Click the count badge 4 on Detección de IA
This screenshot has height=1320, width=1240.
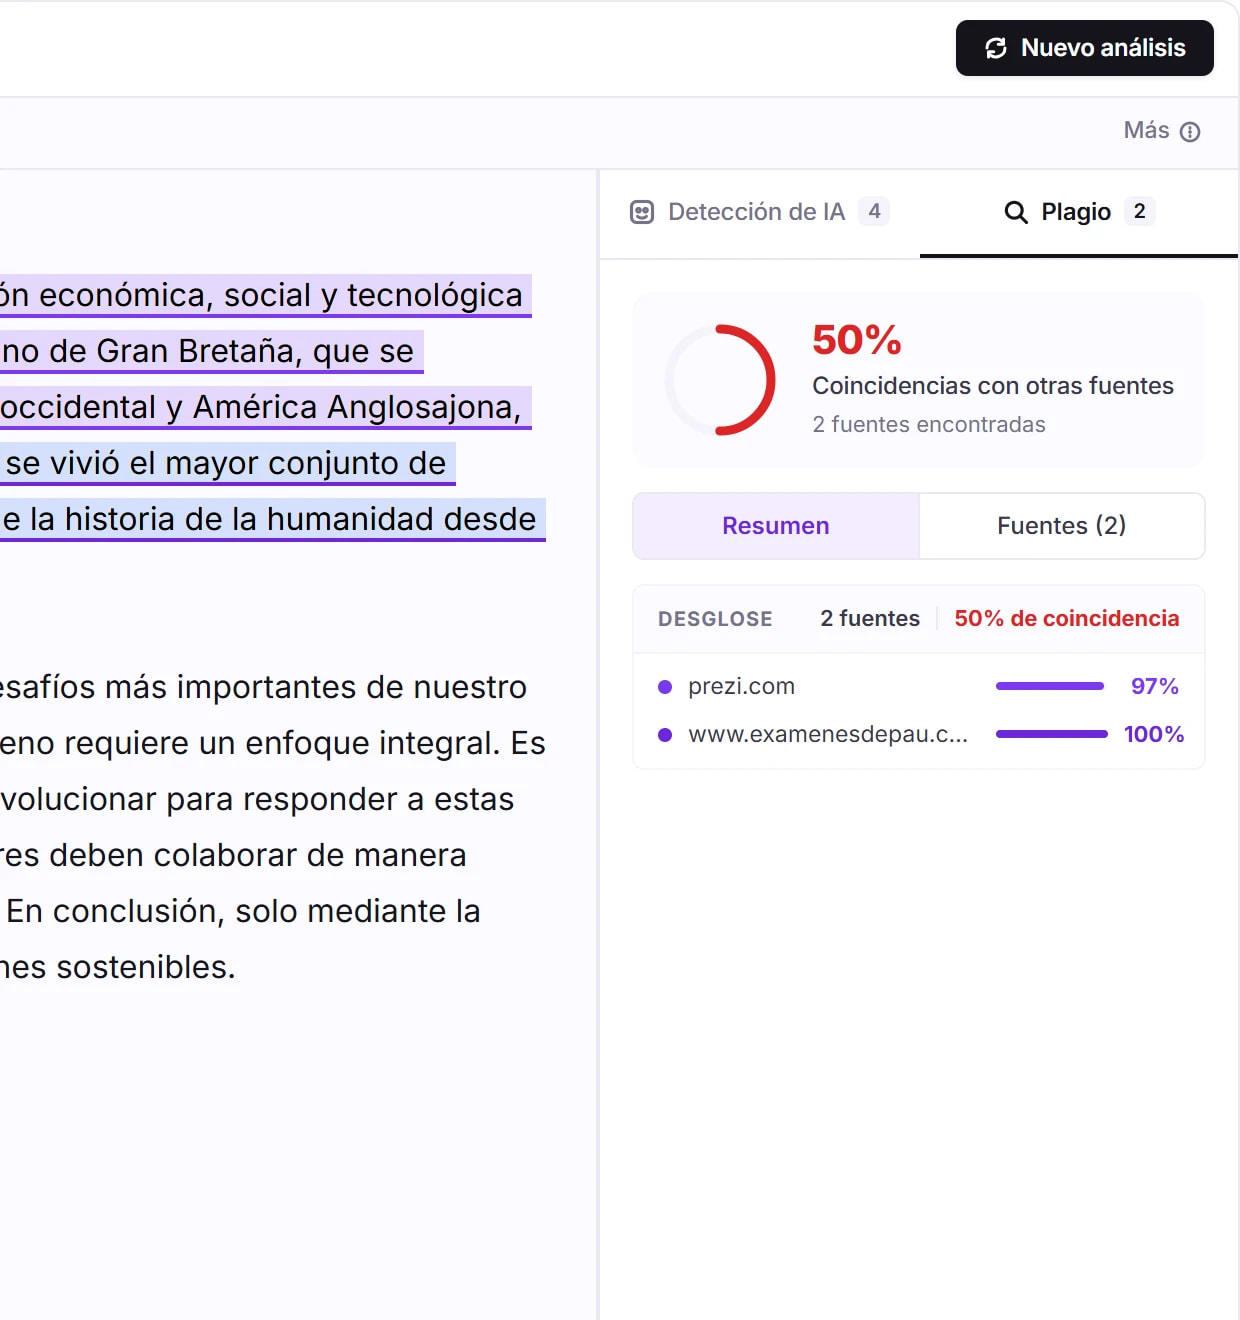pyautogui.click(x=874, y=211)
